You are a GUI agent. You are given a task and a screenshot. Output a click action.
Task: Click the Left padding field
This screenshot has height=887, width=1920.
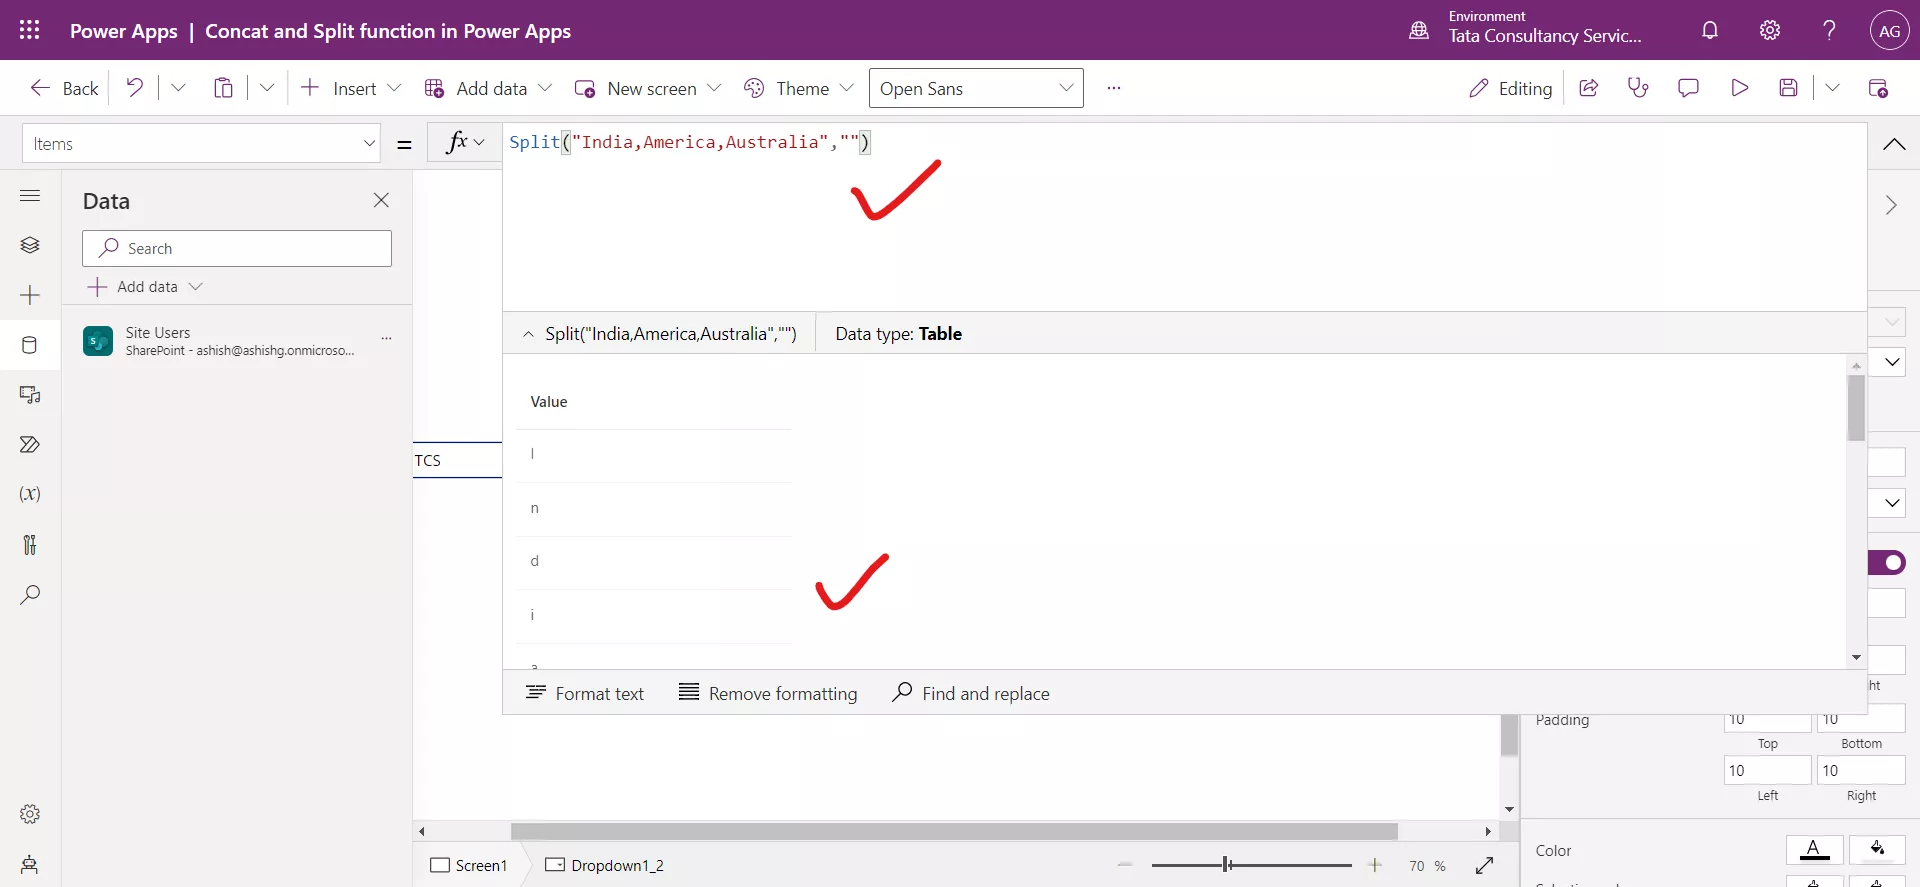pyautogui.click(x=1767, y=770)
